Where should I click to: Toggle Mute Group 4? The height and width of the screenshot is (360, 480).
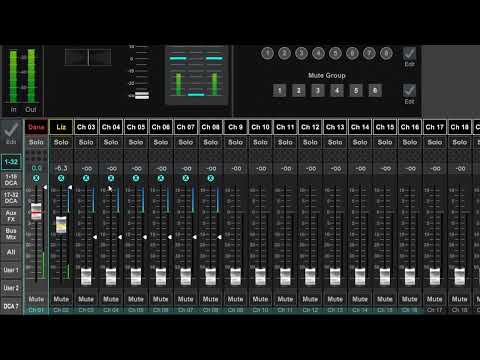point(337,90)
